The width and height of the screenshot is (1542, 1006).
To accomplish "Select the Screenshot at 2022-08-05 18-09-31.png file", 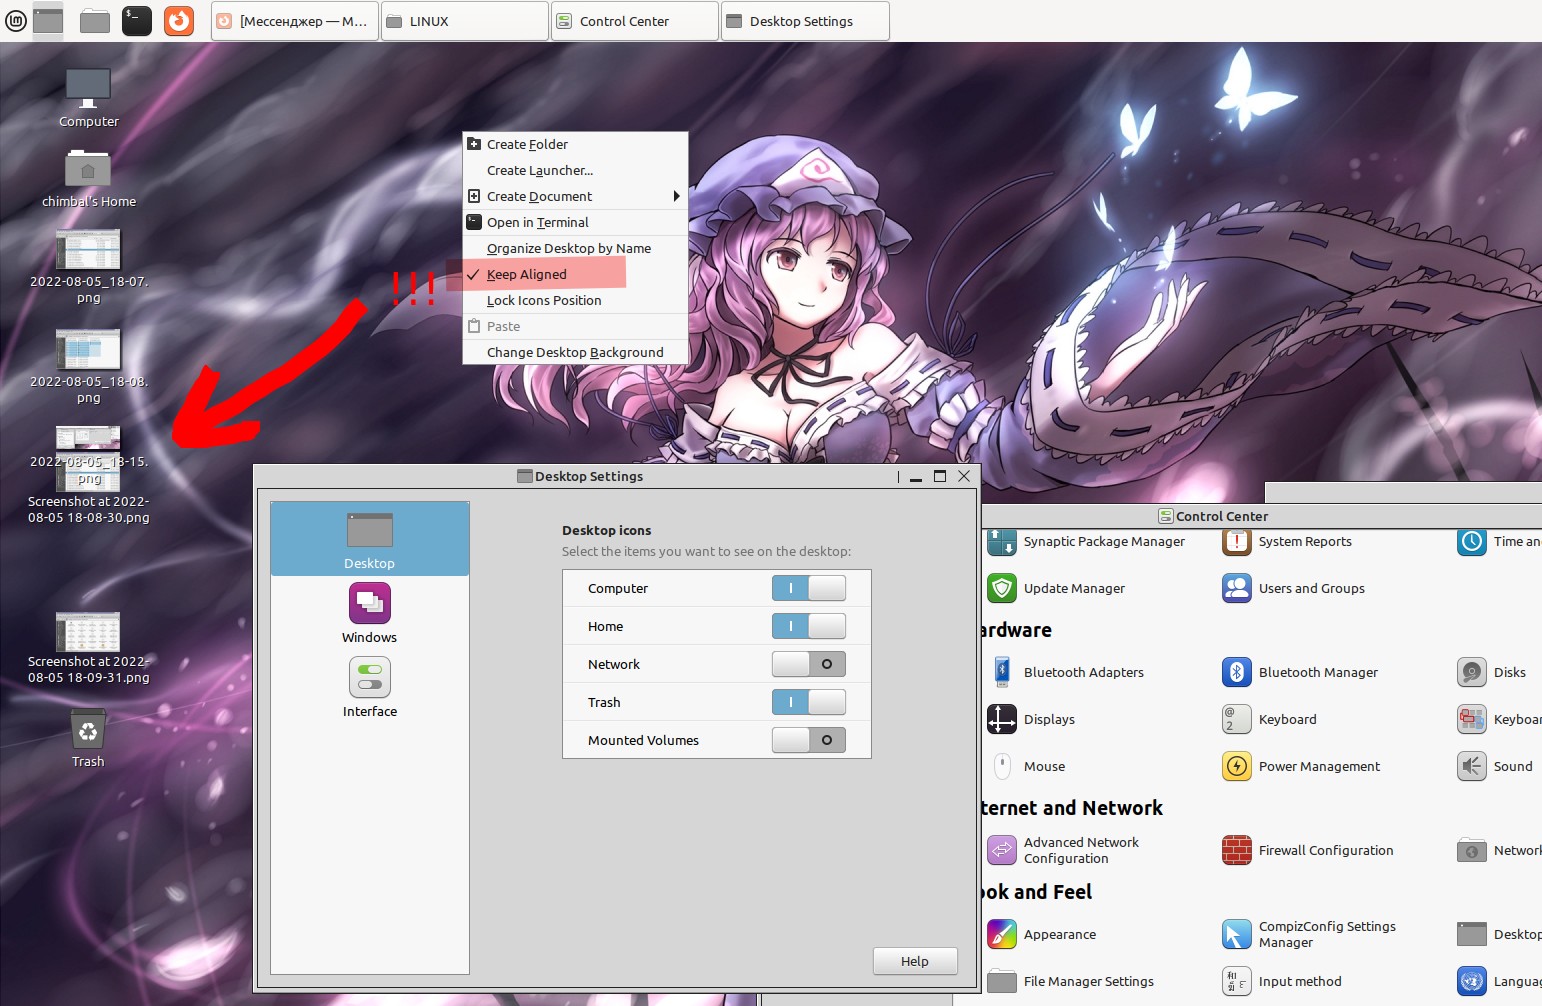I will (x=88, y=648).
